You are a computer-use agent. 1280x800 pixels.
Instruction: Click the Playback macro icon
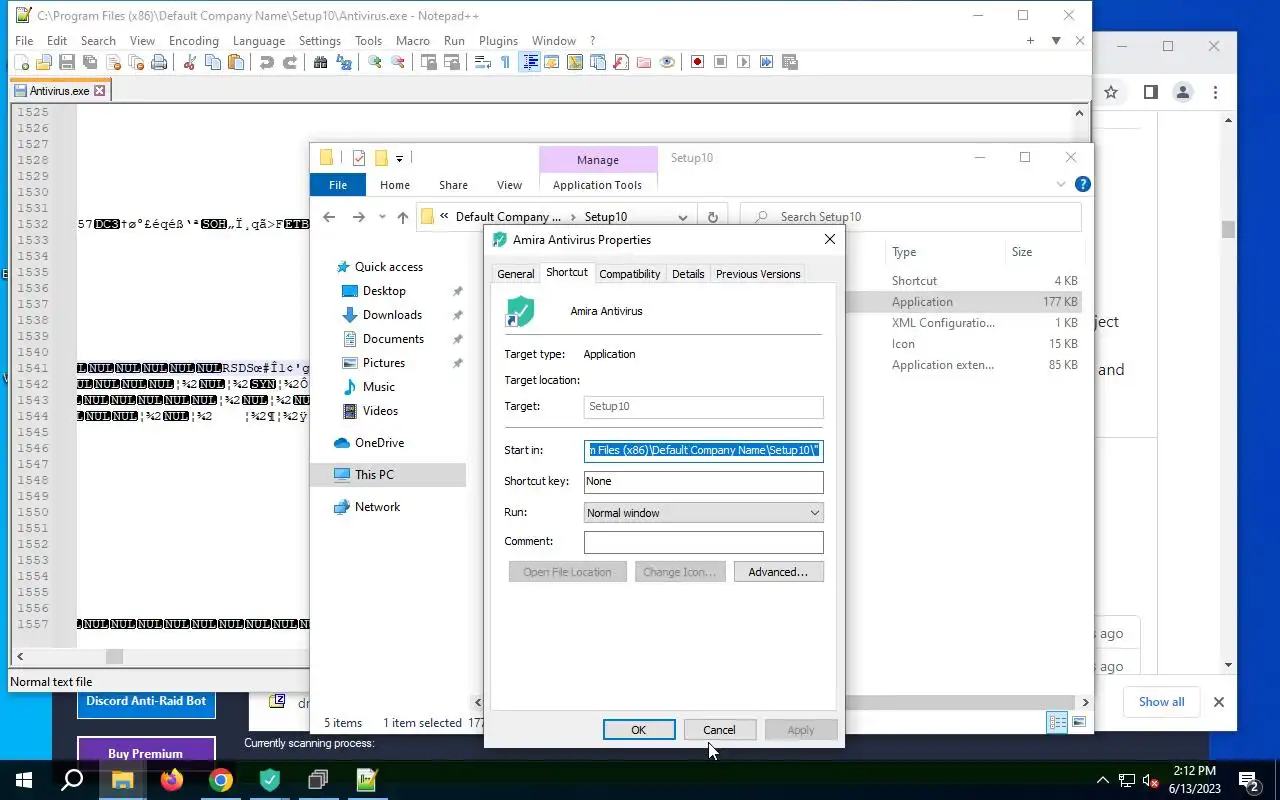pos(744,62)
